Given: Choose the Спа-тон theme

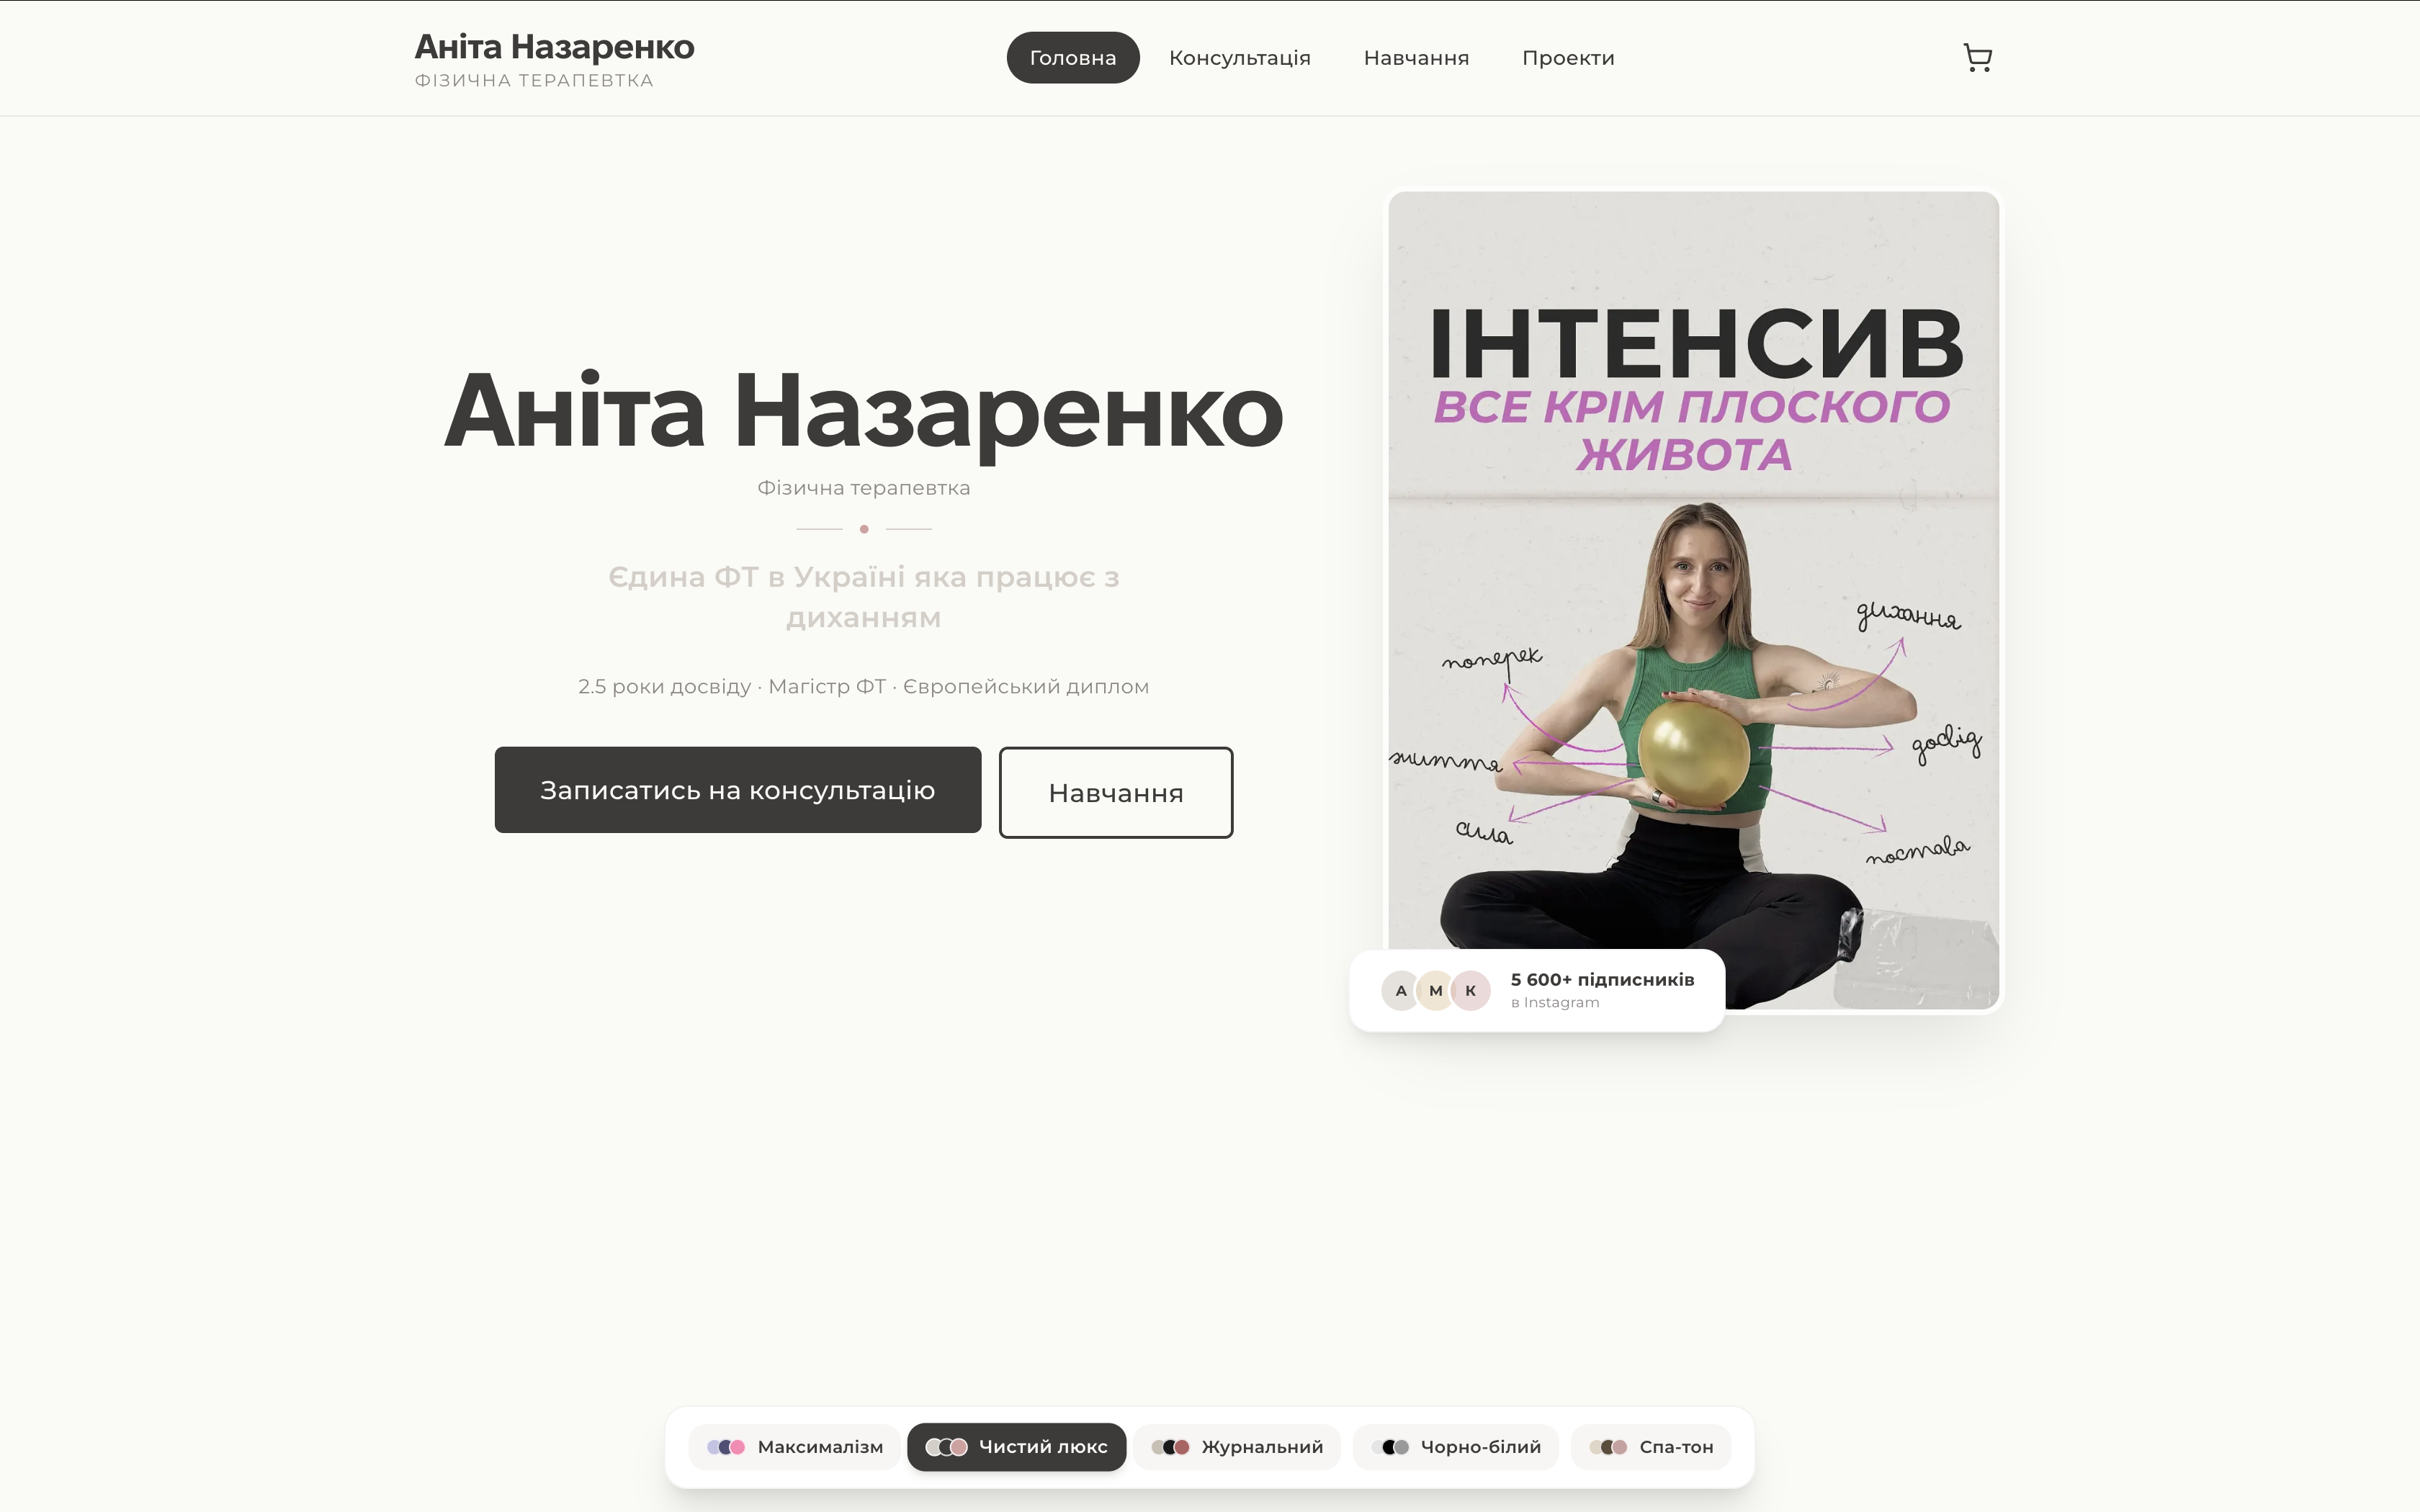Looking at the screenshot, I should [1651, 1447].
